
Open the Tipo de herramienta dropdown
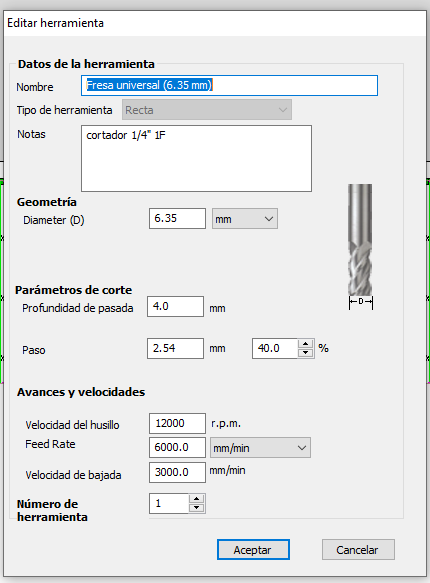(207, 110)
